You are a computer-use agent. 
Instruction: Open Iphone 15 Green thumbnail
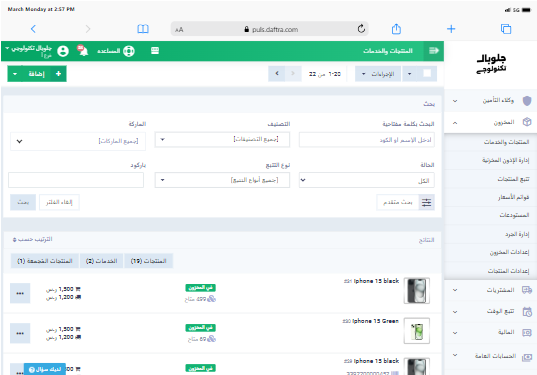pos(417,331)
